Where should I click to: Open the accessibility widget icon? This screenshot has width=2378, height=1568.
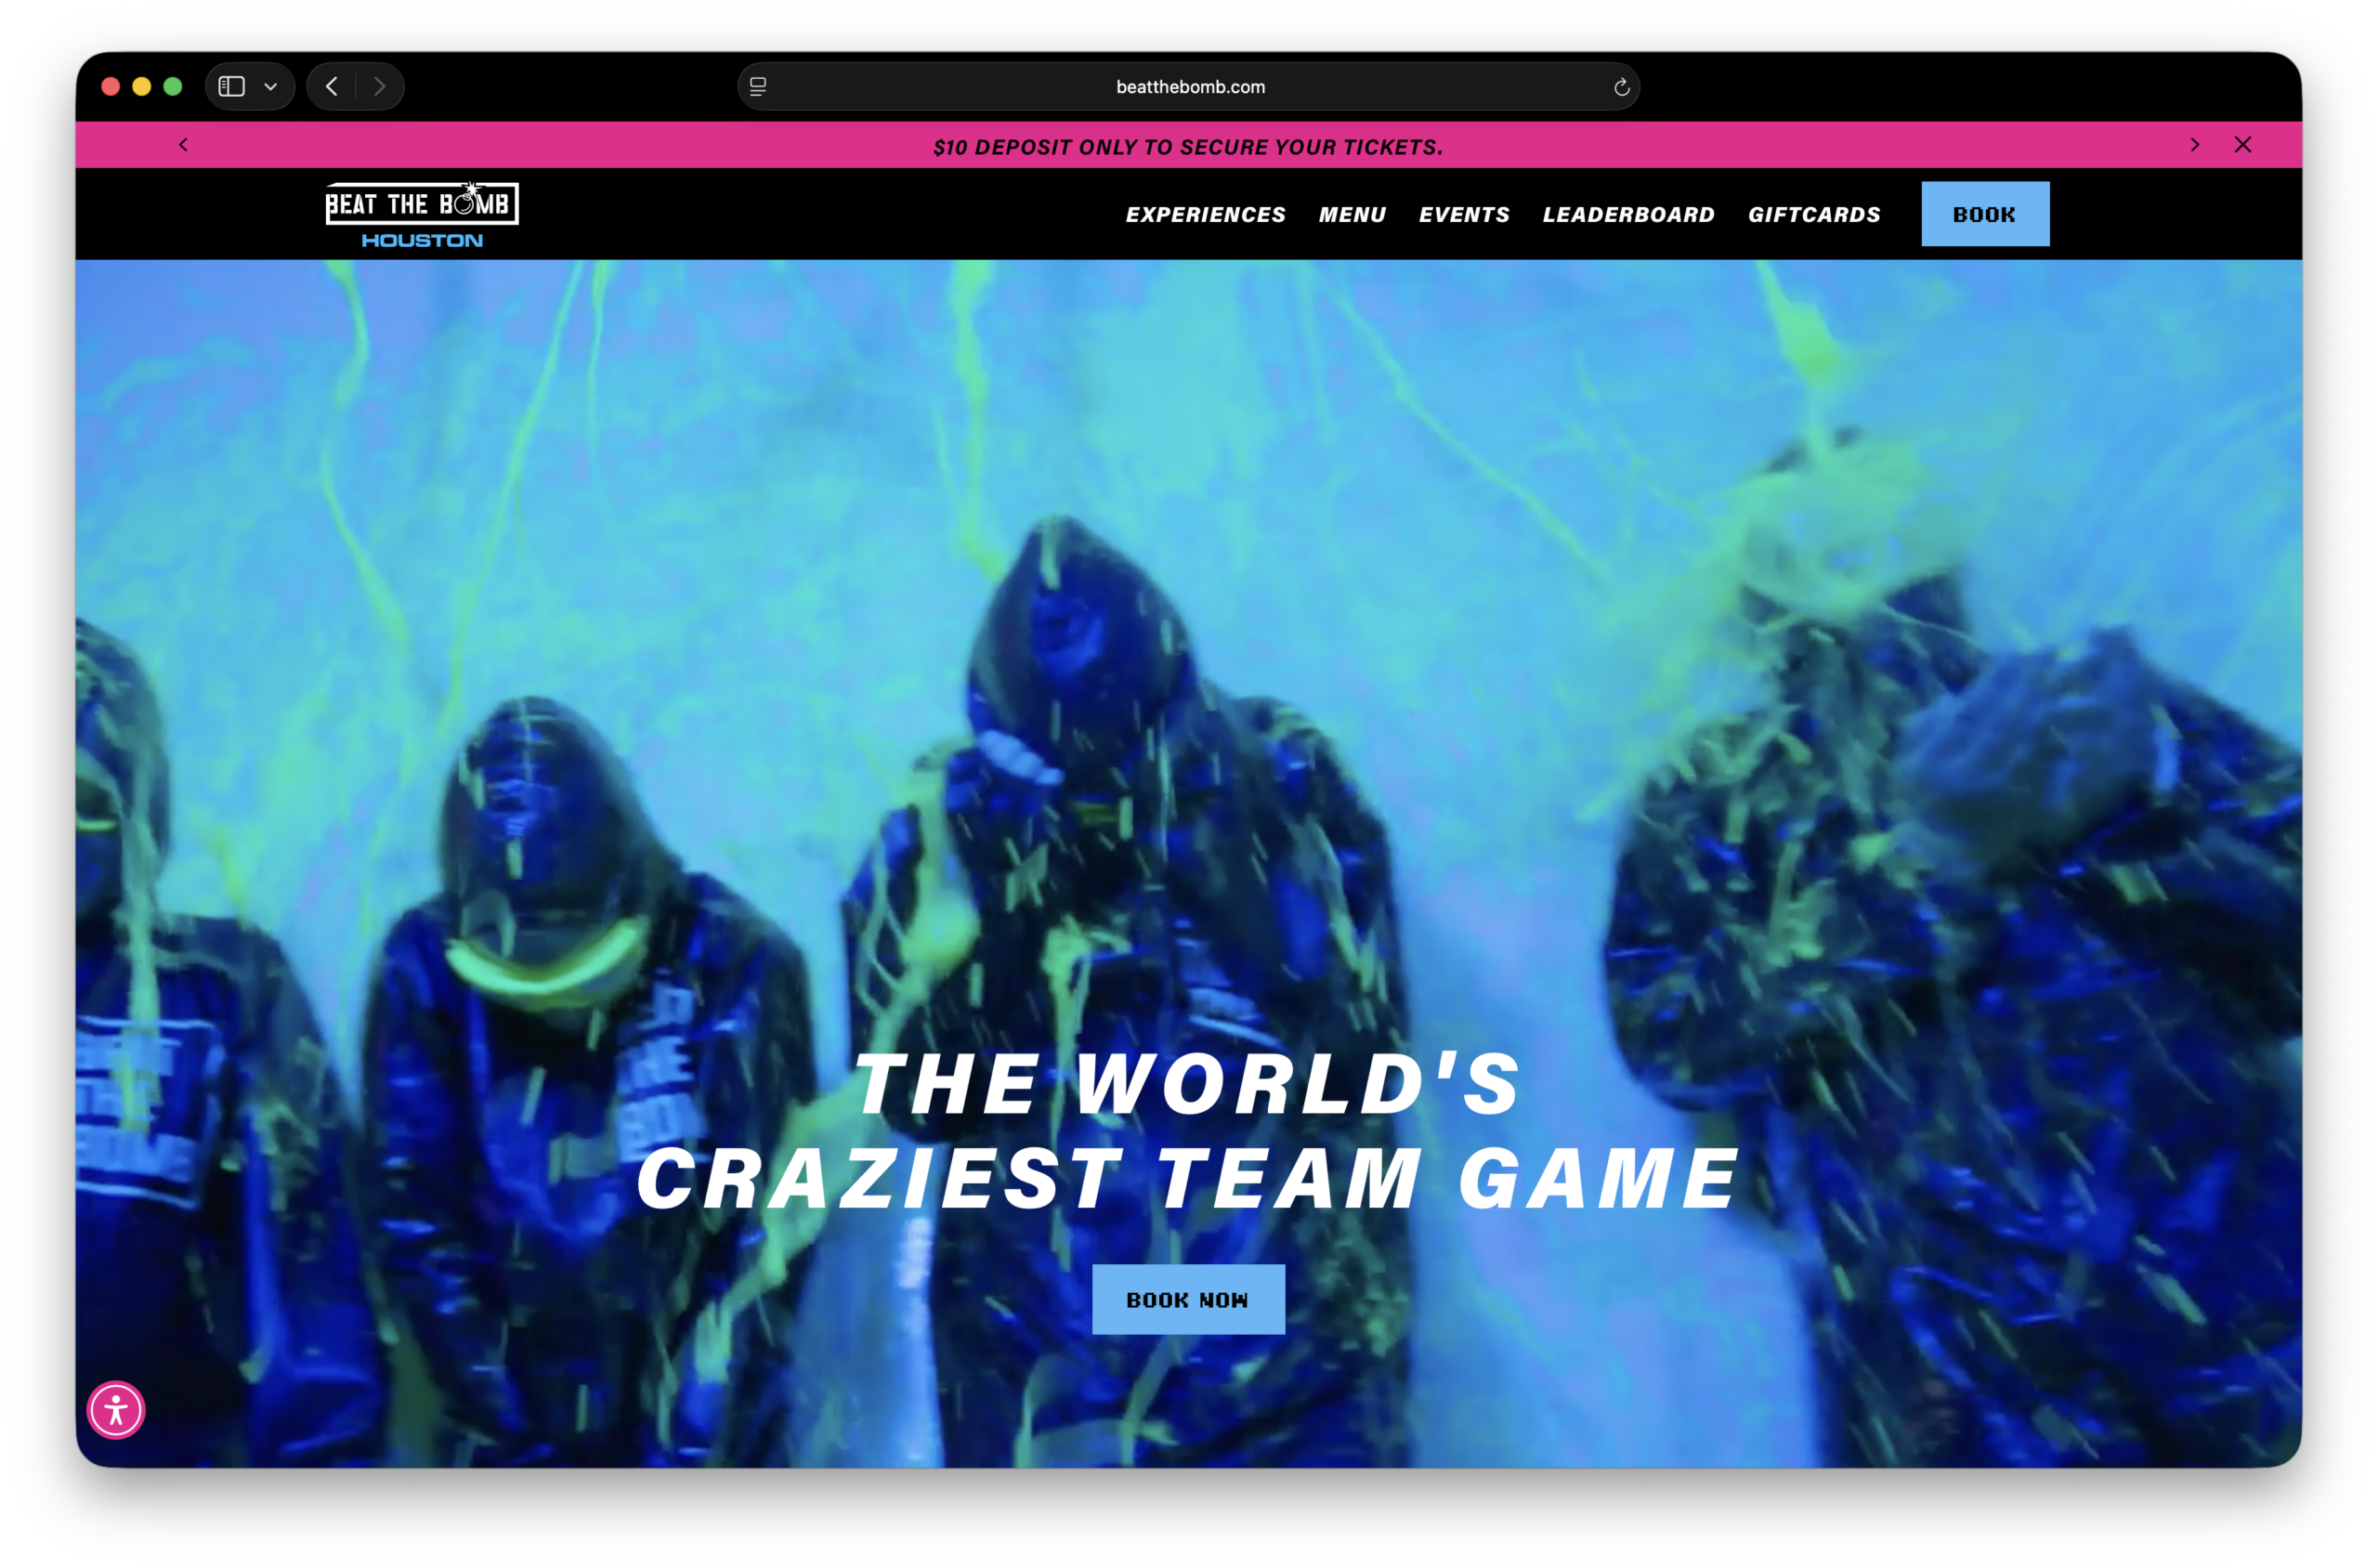[116, 1410]
